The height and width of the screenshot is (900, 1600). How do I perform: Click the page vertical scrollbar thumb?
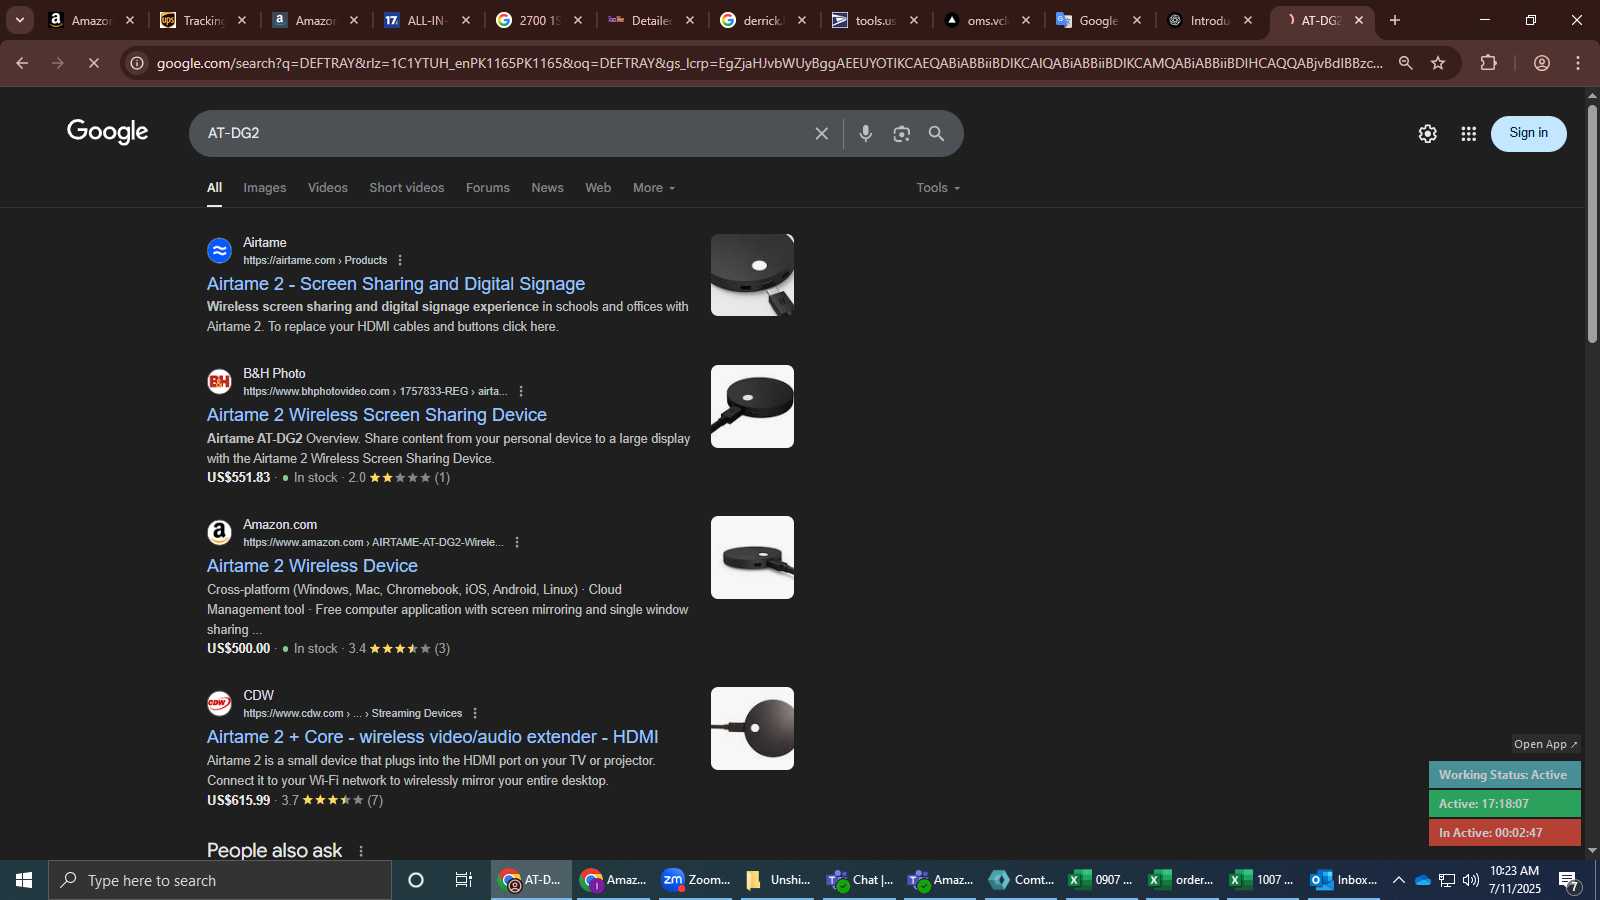[1592, 222]
